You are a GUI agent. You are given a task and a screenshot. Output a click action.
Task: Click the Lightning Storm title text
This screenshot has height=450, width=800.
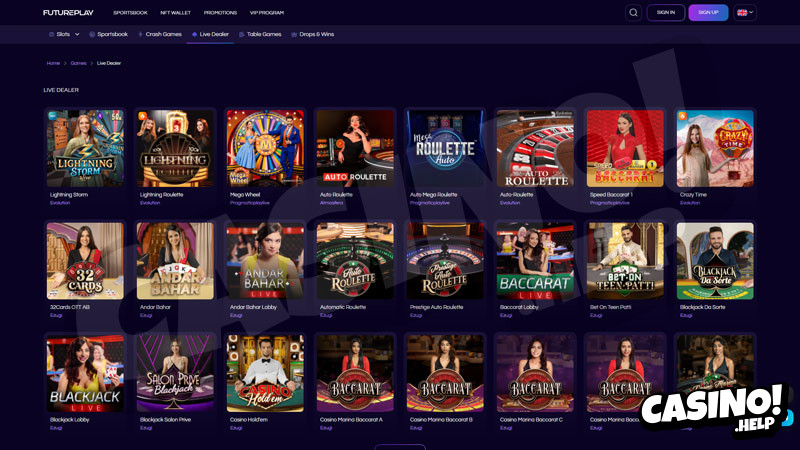point(69,194)
